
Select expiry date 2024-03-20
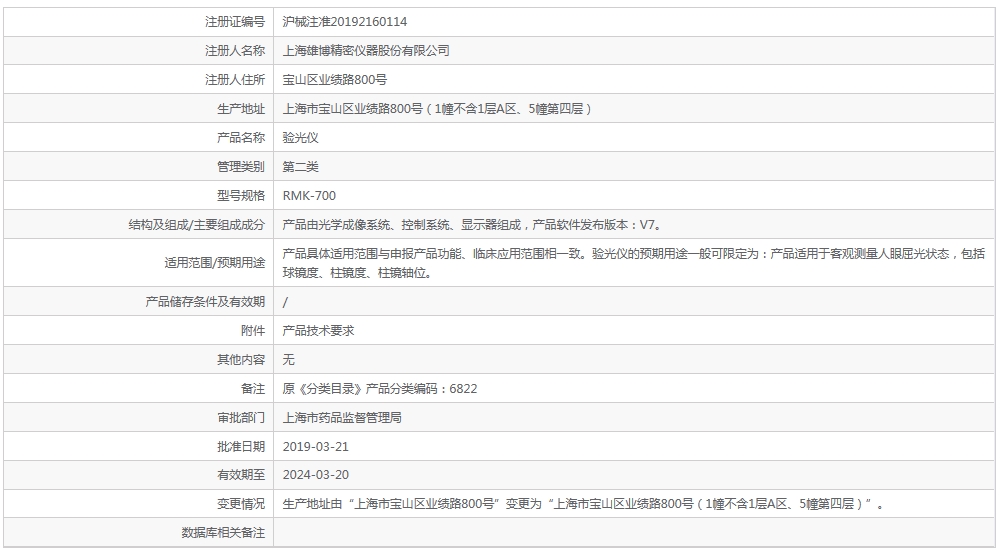[x=315, y=475]
